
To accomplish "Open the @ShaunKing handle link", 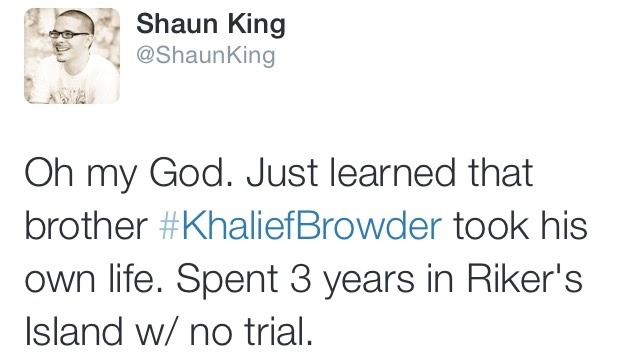I will coord(206,56).
